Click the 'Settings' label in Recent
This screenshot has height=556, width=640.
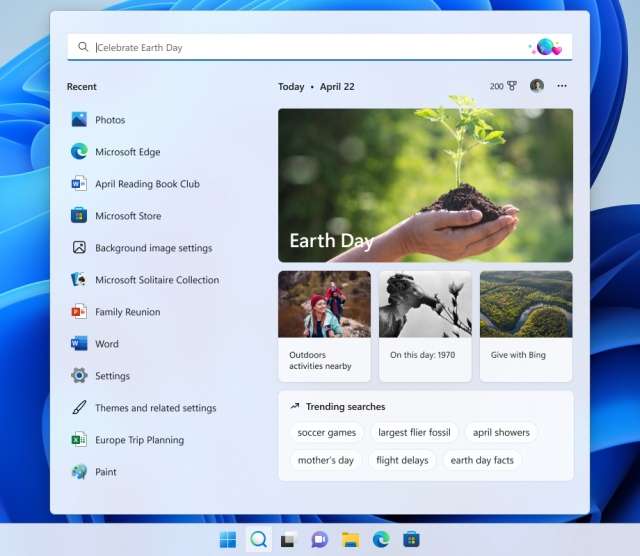[x=113, y=376]
